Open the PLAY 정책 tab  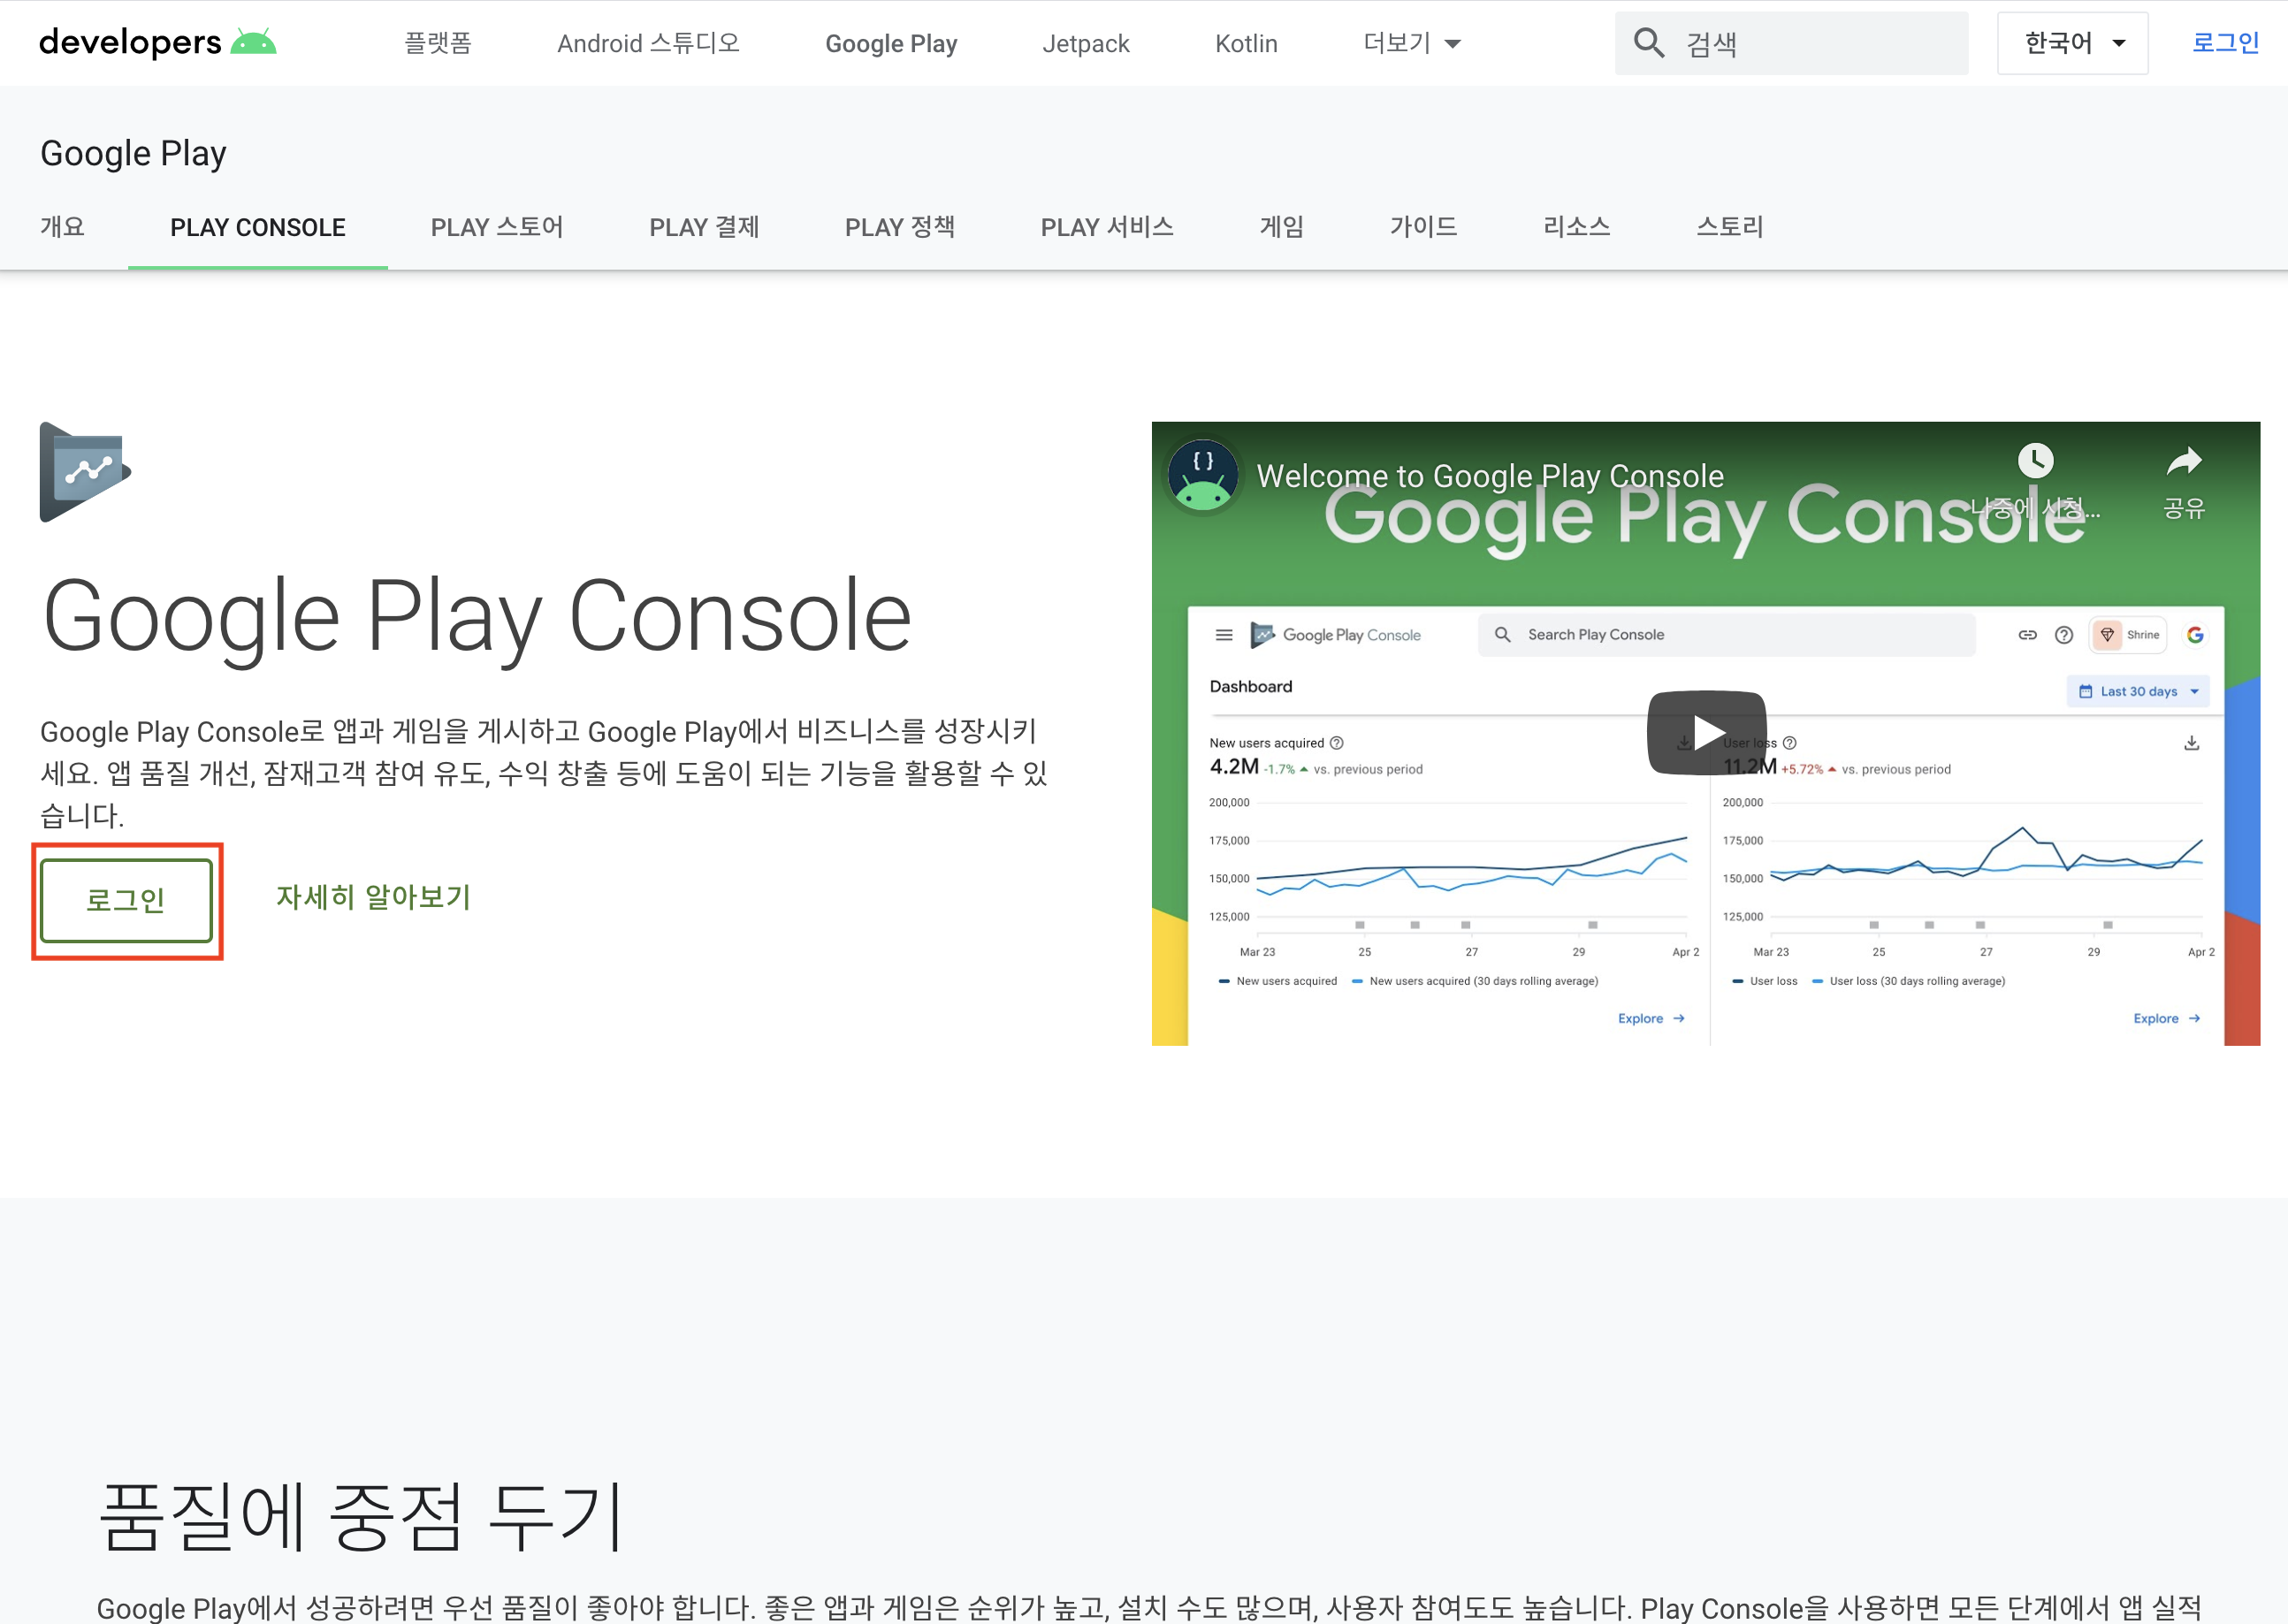pos(899,228)
